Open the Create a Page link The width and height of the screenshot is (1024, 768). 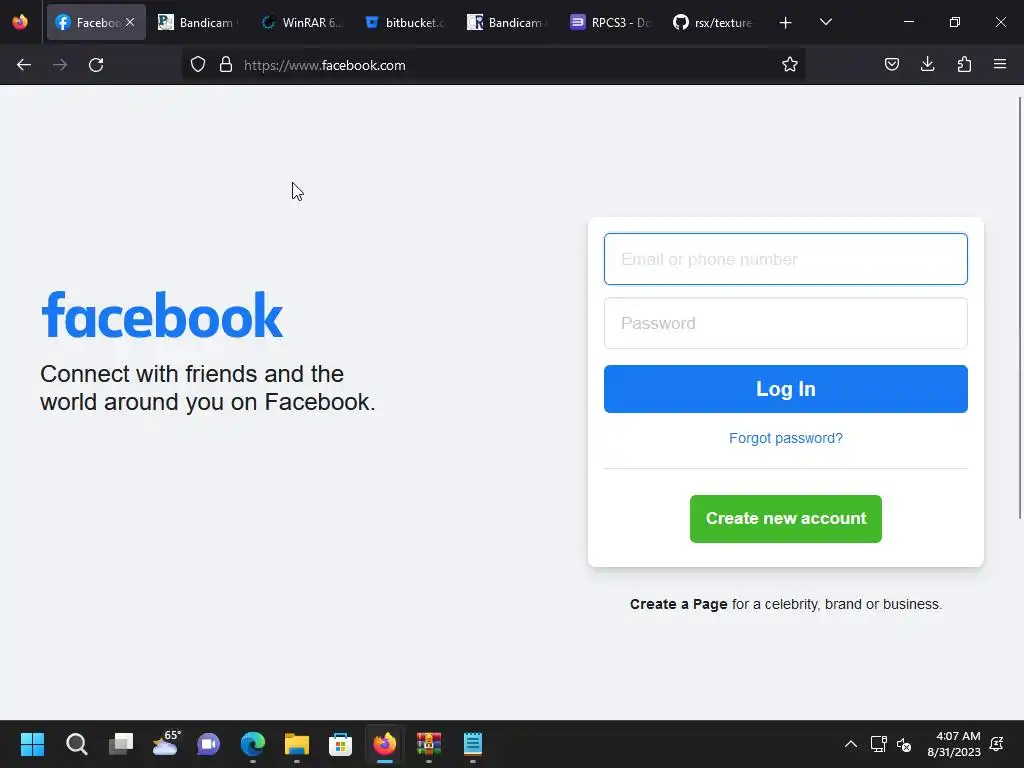coord(679,604)
